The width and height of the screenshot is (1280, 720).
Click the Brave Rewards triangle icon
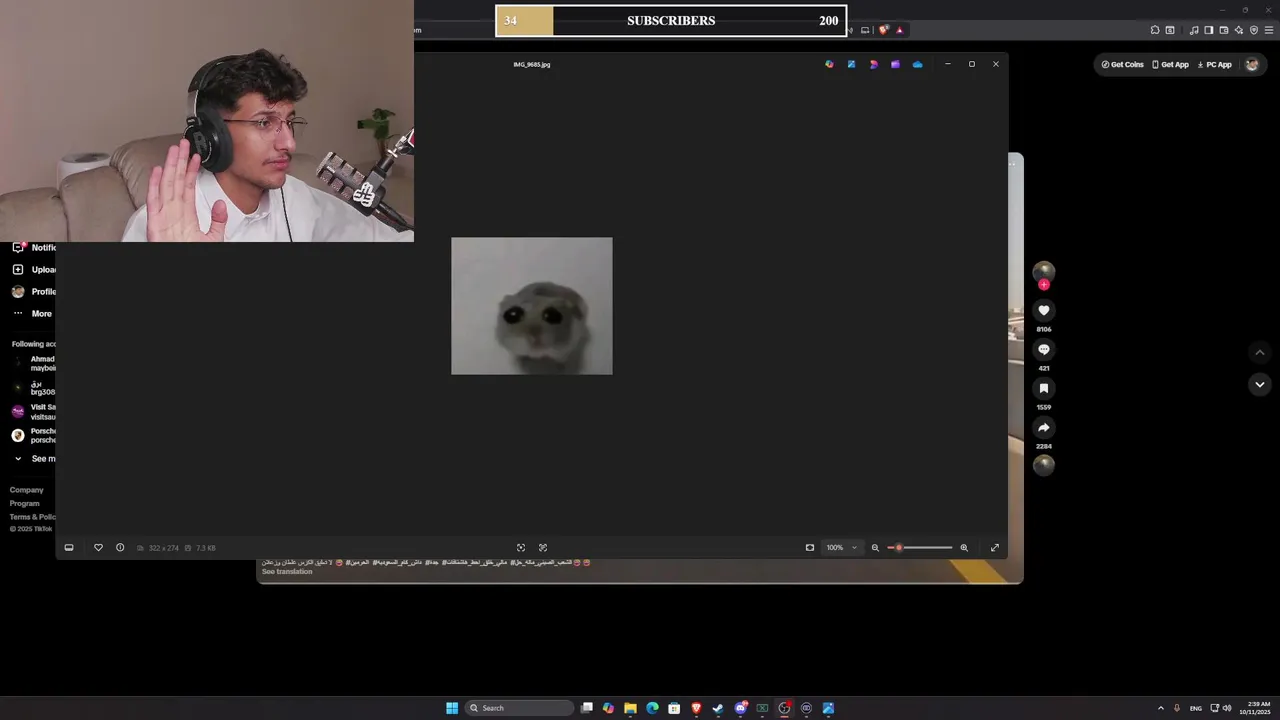coord(899,30)
